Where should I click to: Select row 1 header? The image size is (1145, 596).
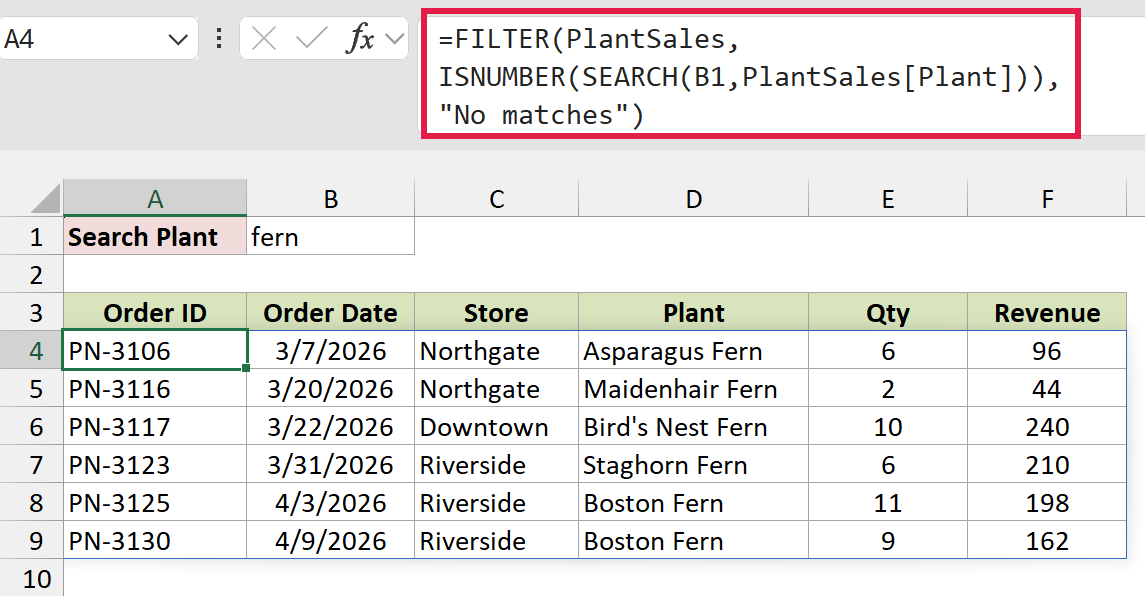click(x=31, y=237)
